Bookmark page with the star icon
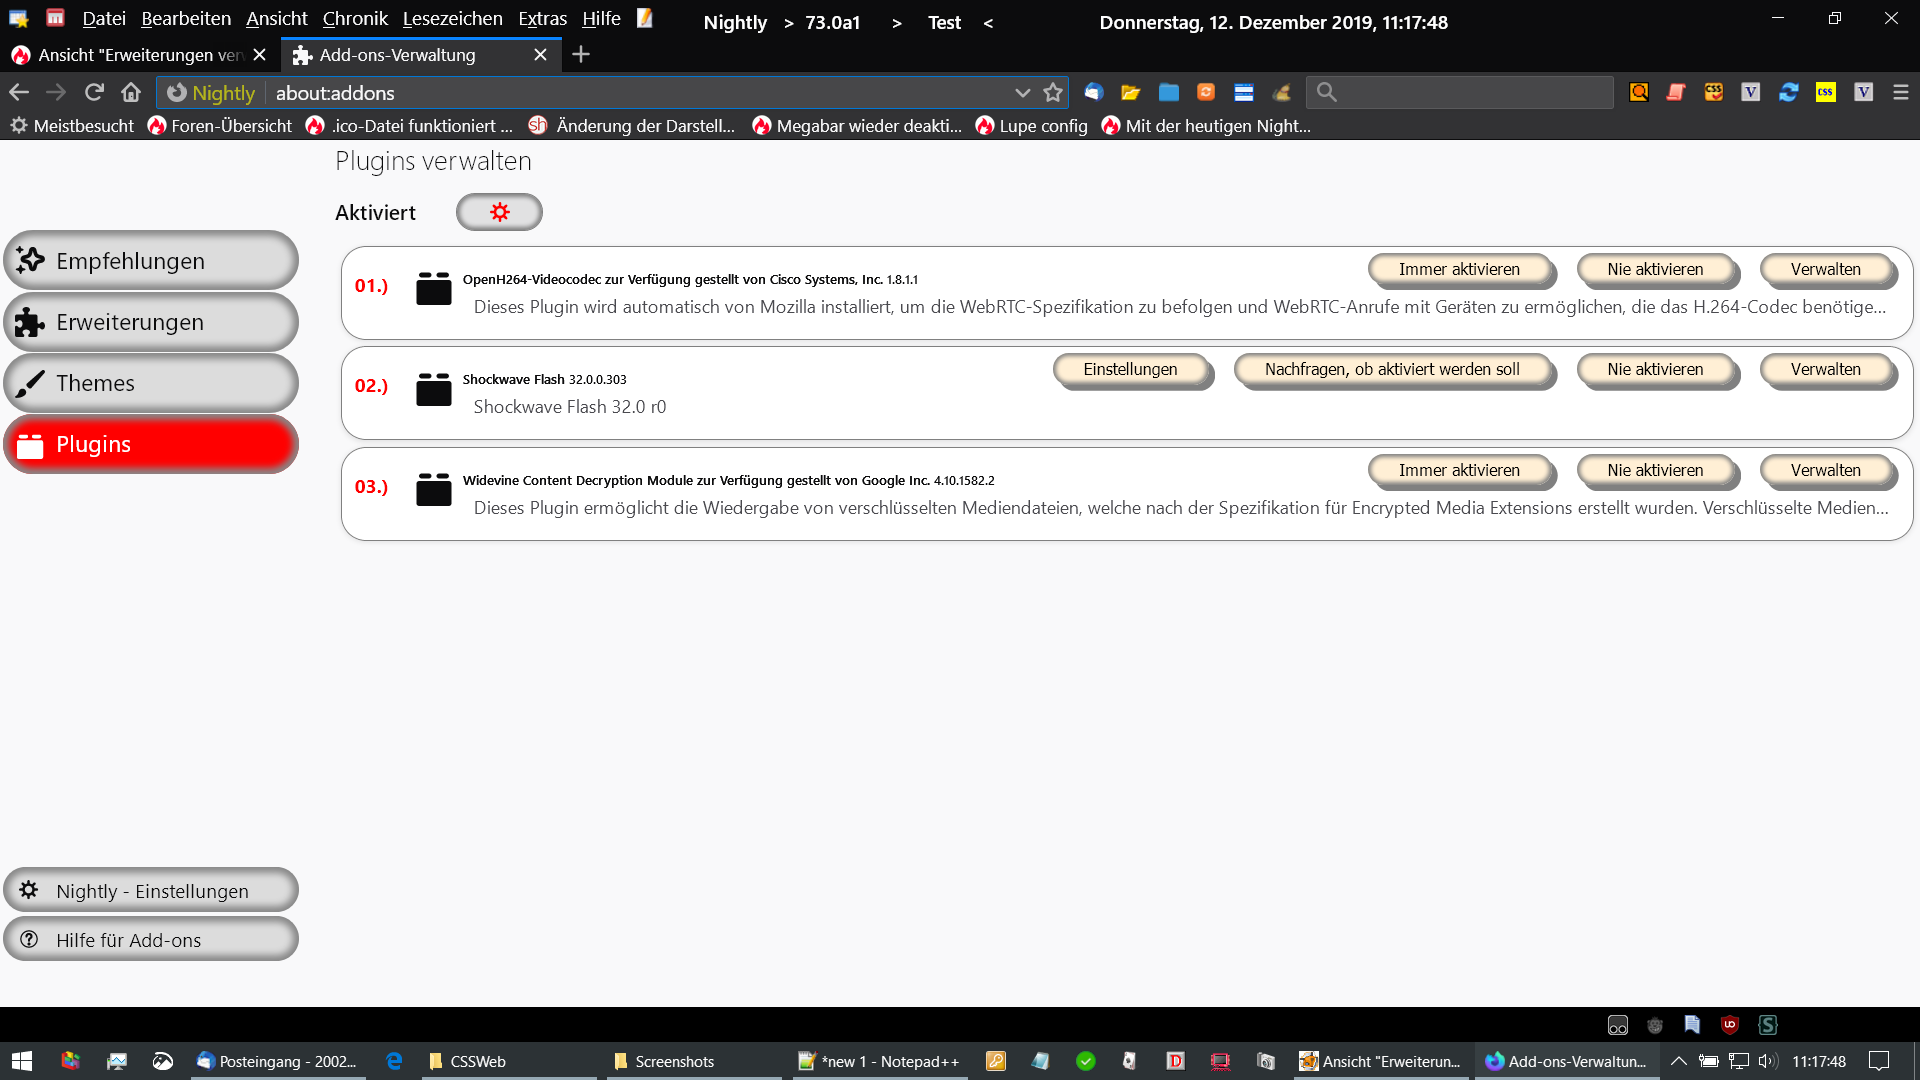Screen dimensions: 1920x1080 (x=1053, y=93)
